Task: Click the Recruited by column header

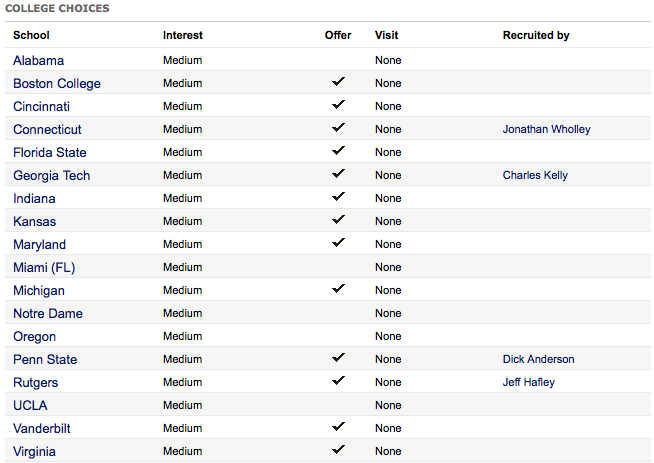Action: (x=536, y=35)
